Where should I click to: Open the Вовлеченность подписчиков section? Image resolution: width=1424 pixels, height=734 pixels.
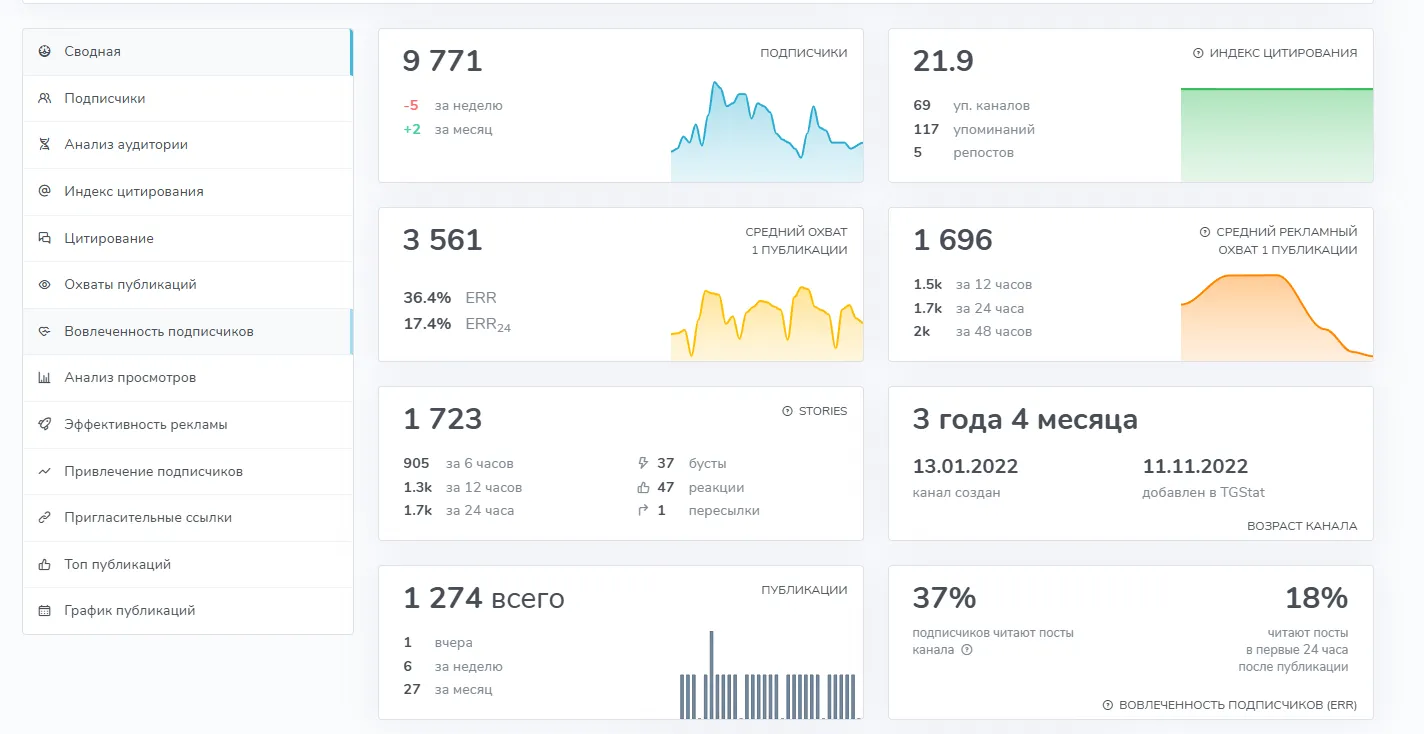tap(188, 331)
